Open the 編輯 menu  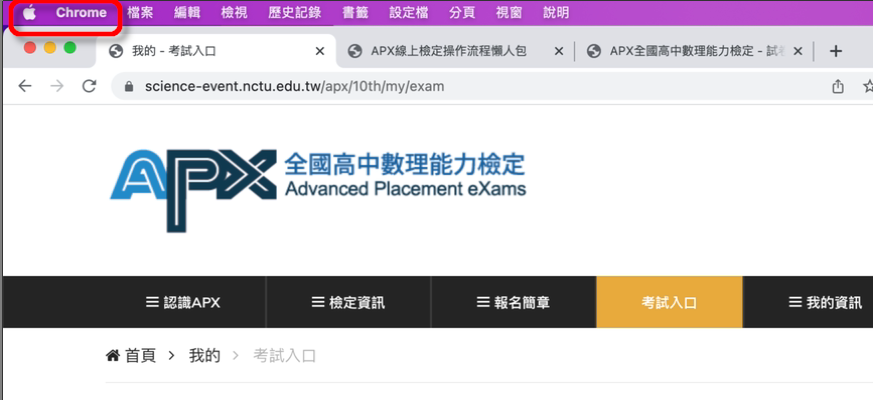pyautogui.click(x=187, y=13)
